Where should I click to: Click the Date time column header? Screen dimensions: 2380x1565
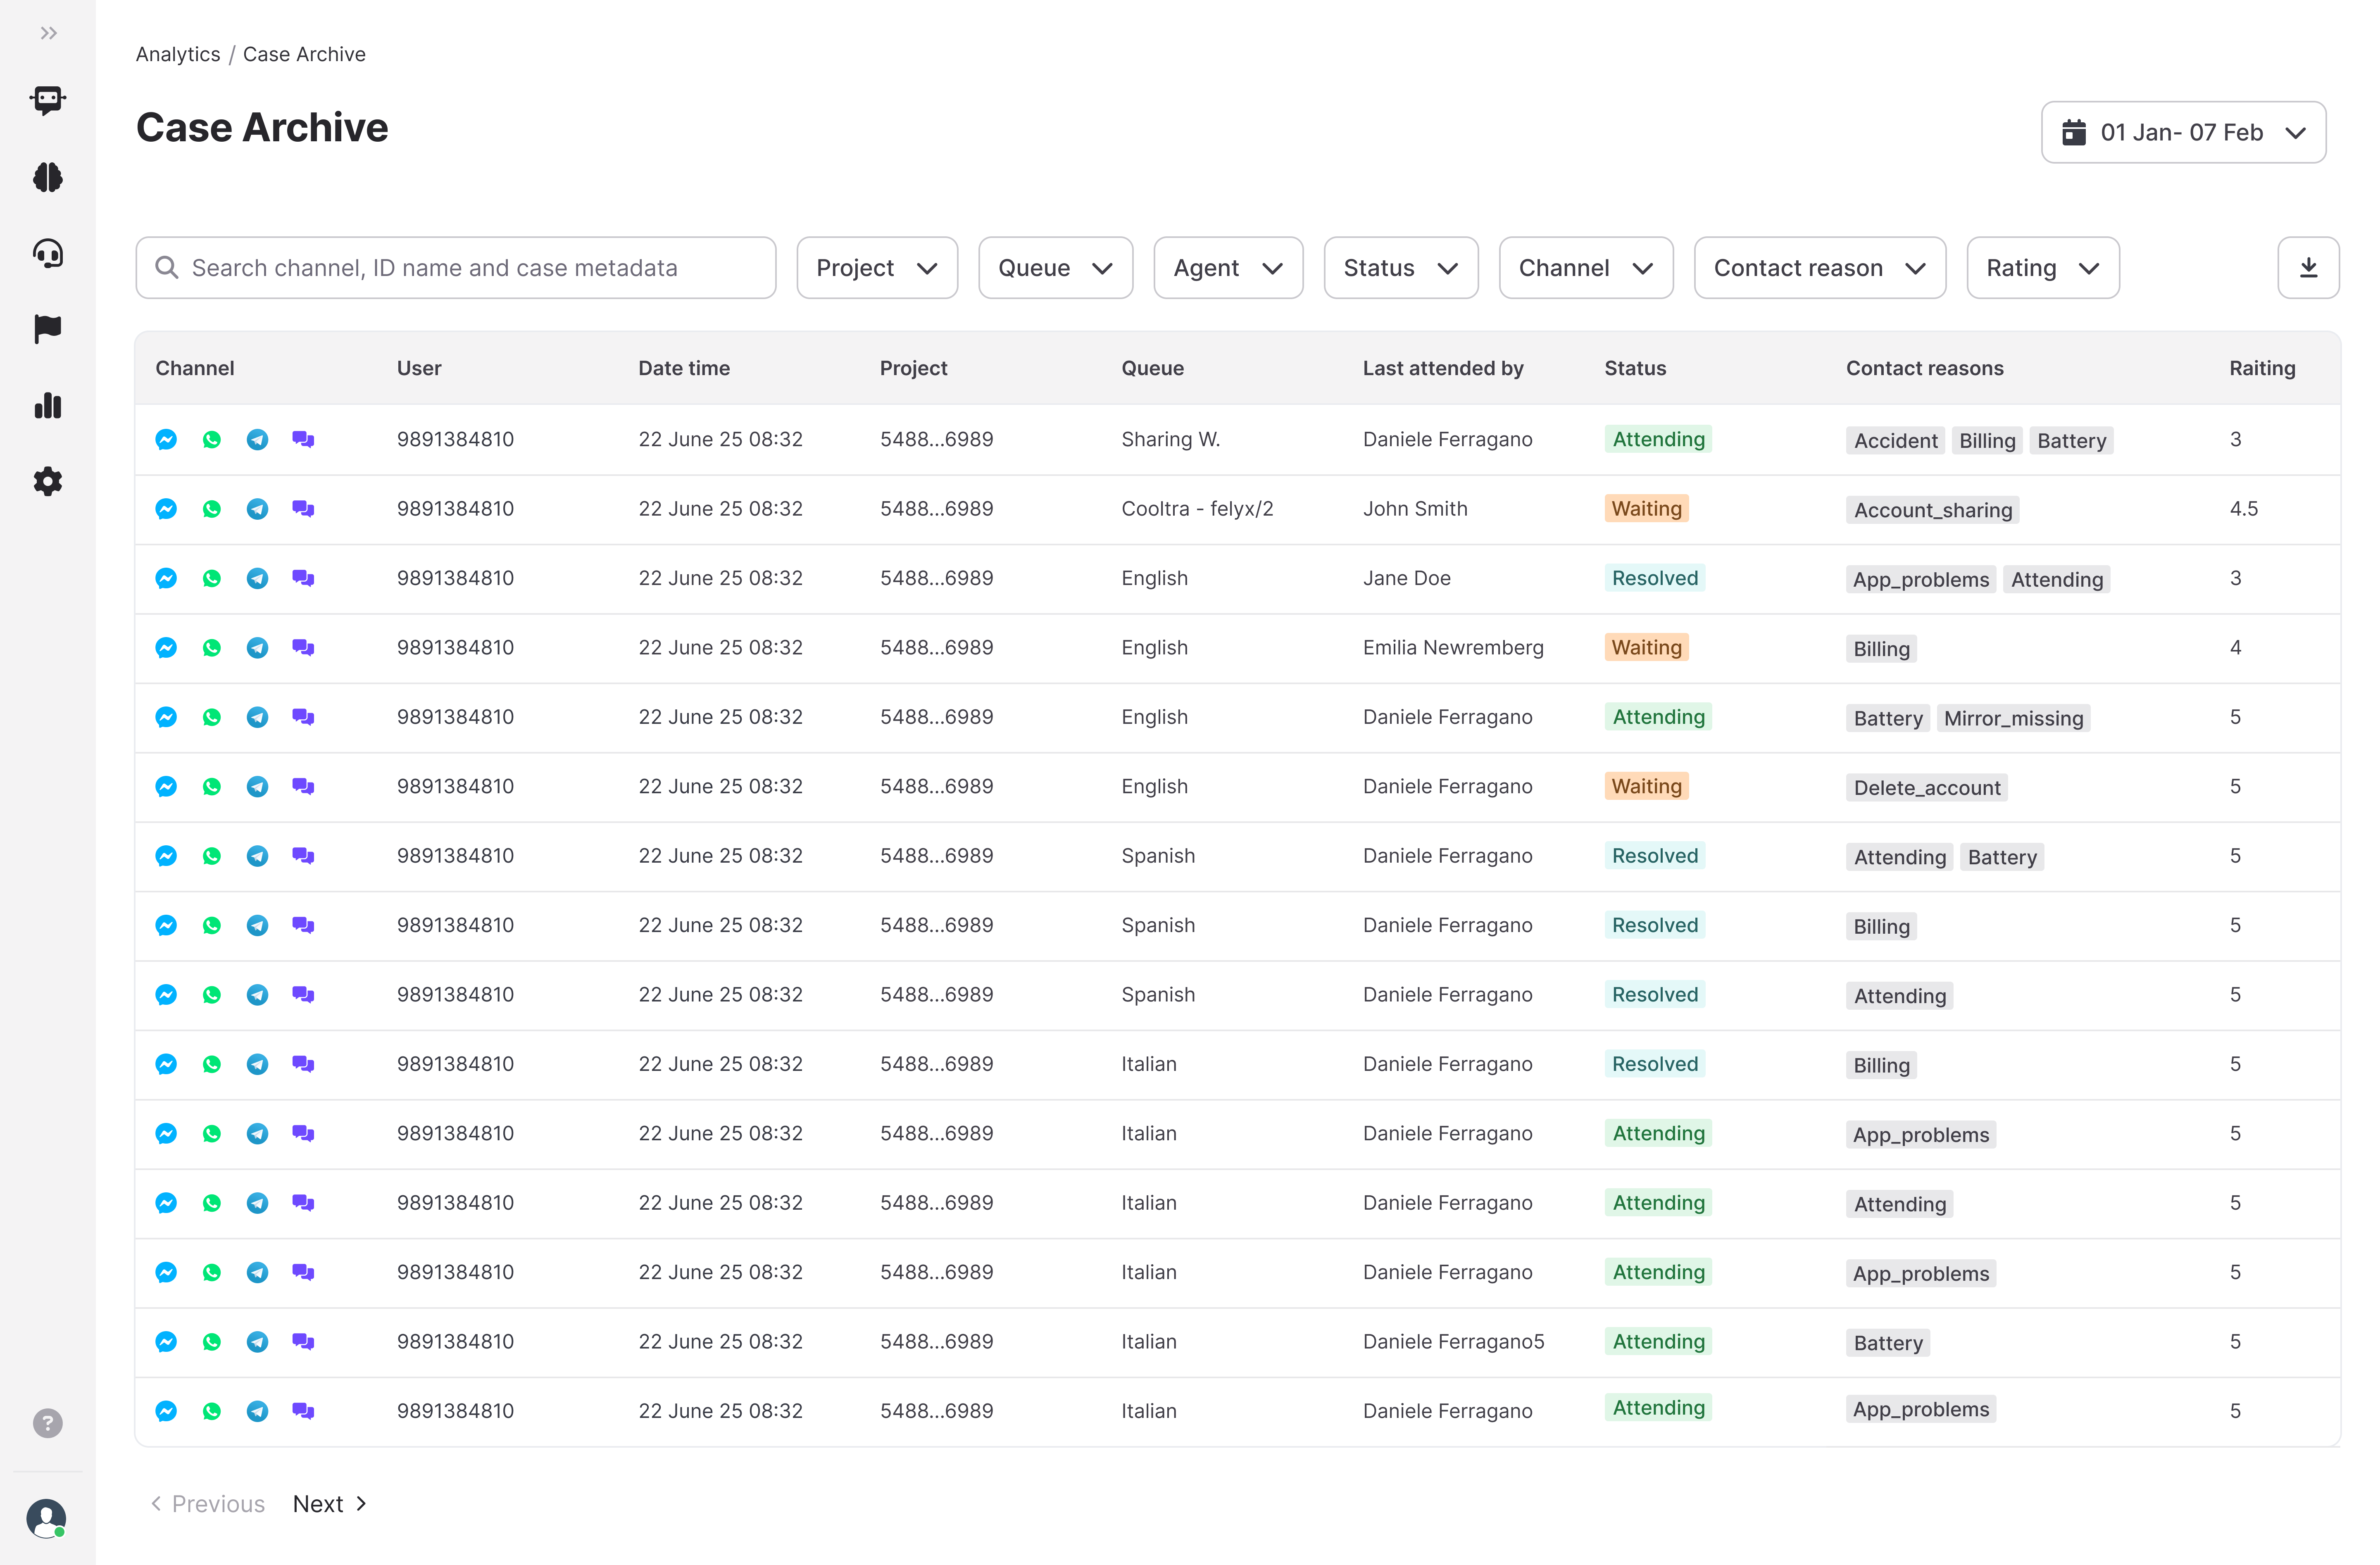click(x=684, y=368)
